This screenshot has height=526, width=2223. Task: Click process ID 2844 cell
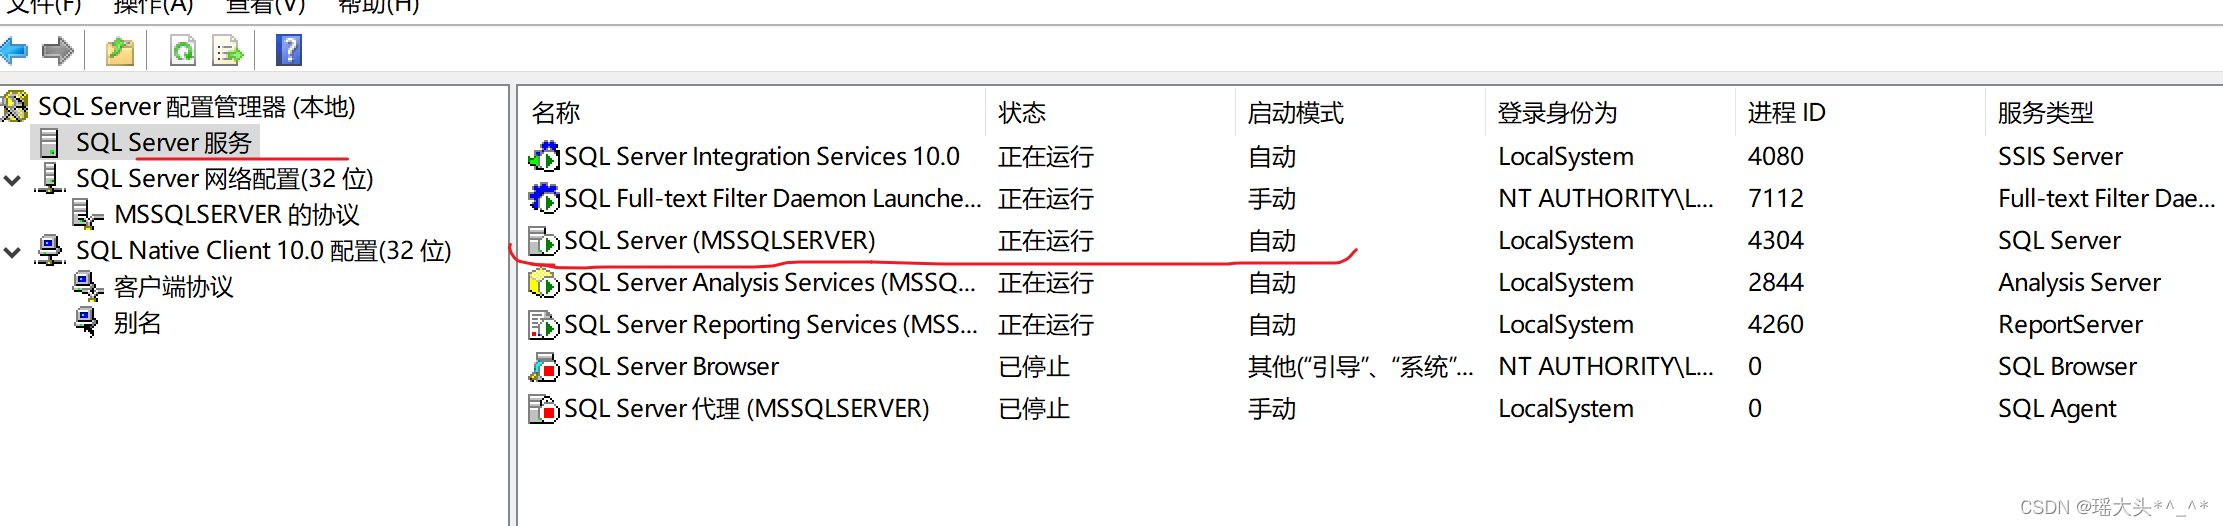(1776, 283)
